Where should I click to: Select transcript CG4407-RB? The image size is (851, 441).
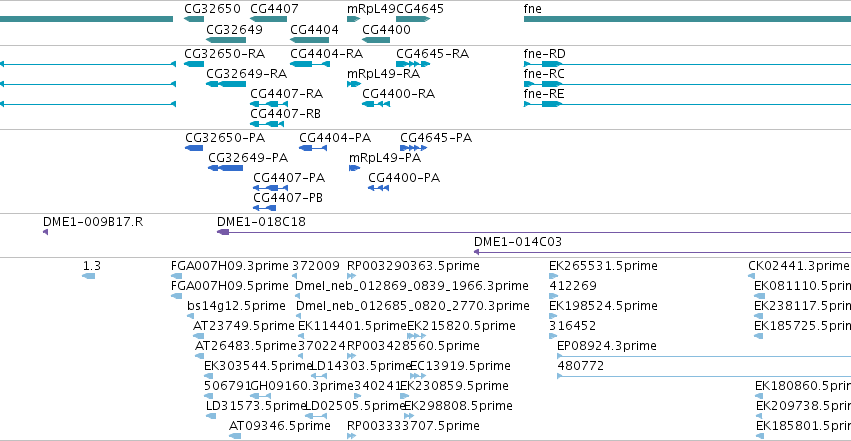(x=267, y=124)
